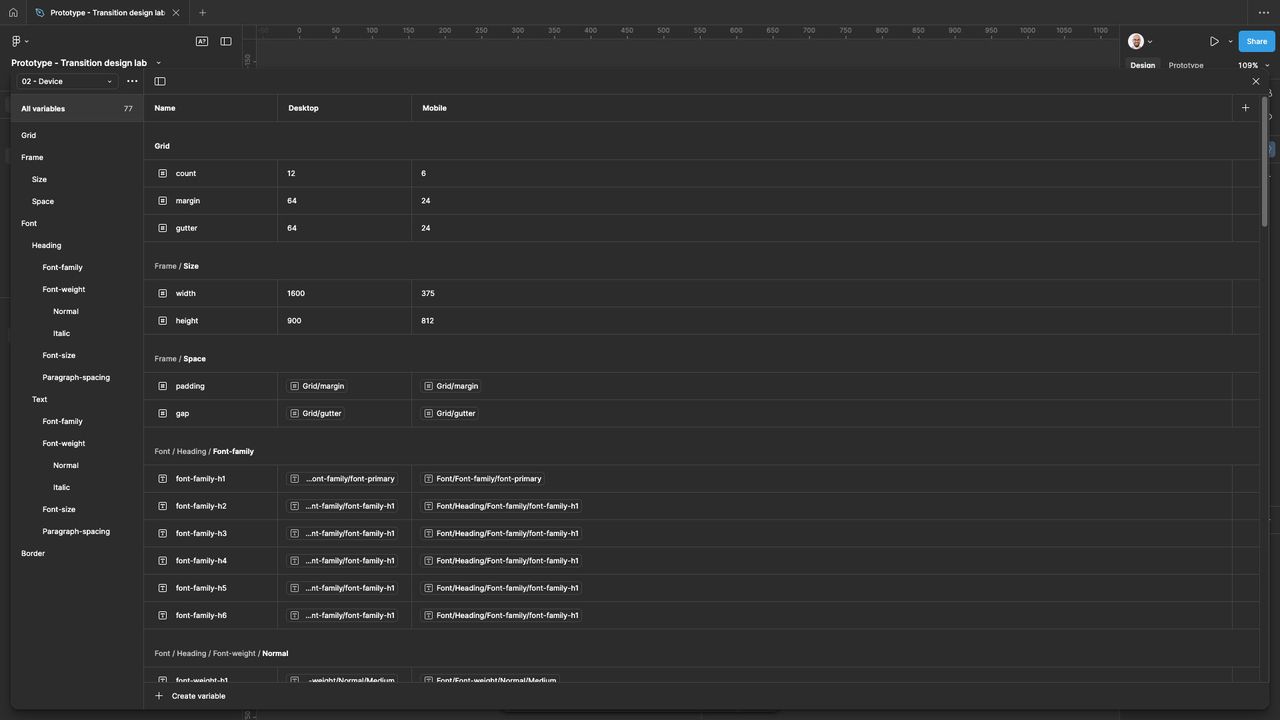Open the 02 - Device collection dropdown
The height and width of the screenshot is (720, 1280).
coord(67,81)
